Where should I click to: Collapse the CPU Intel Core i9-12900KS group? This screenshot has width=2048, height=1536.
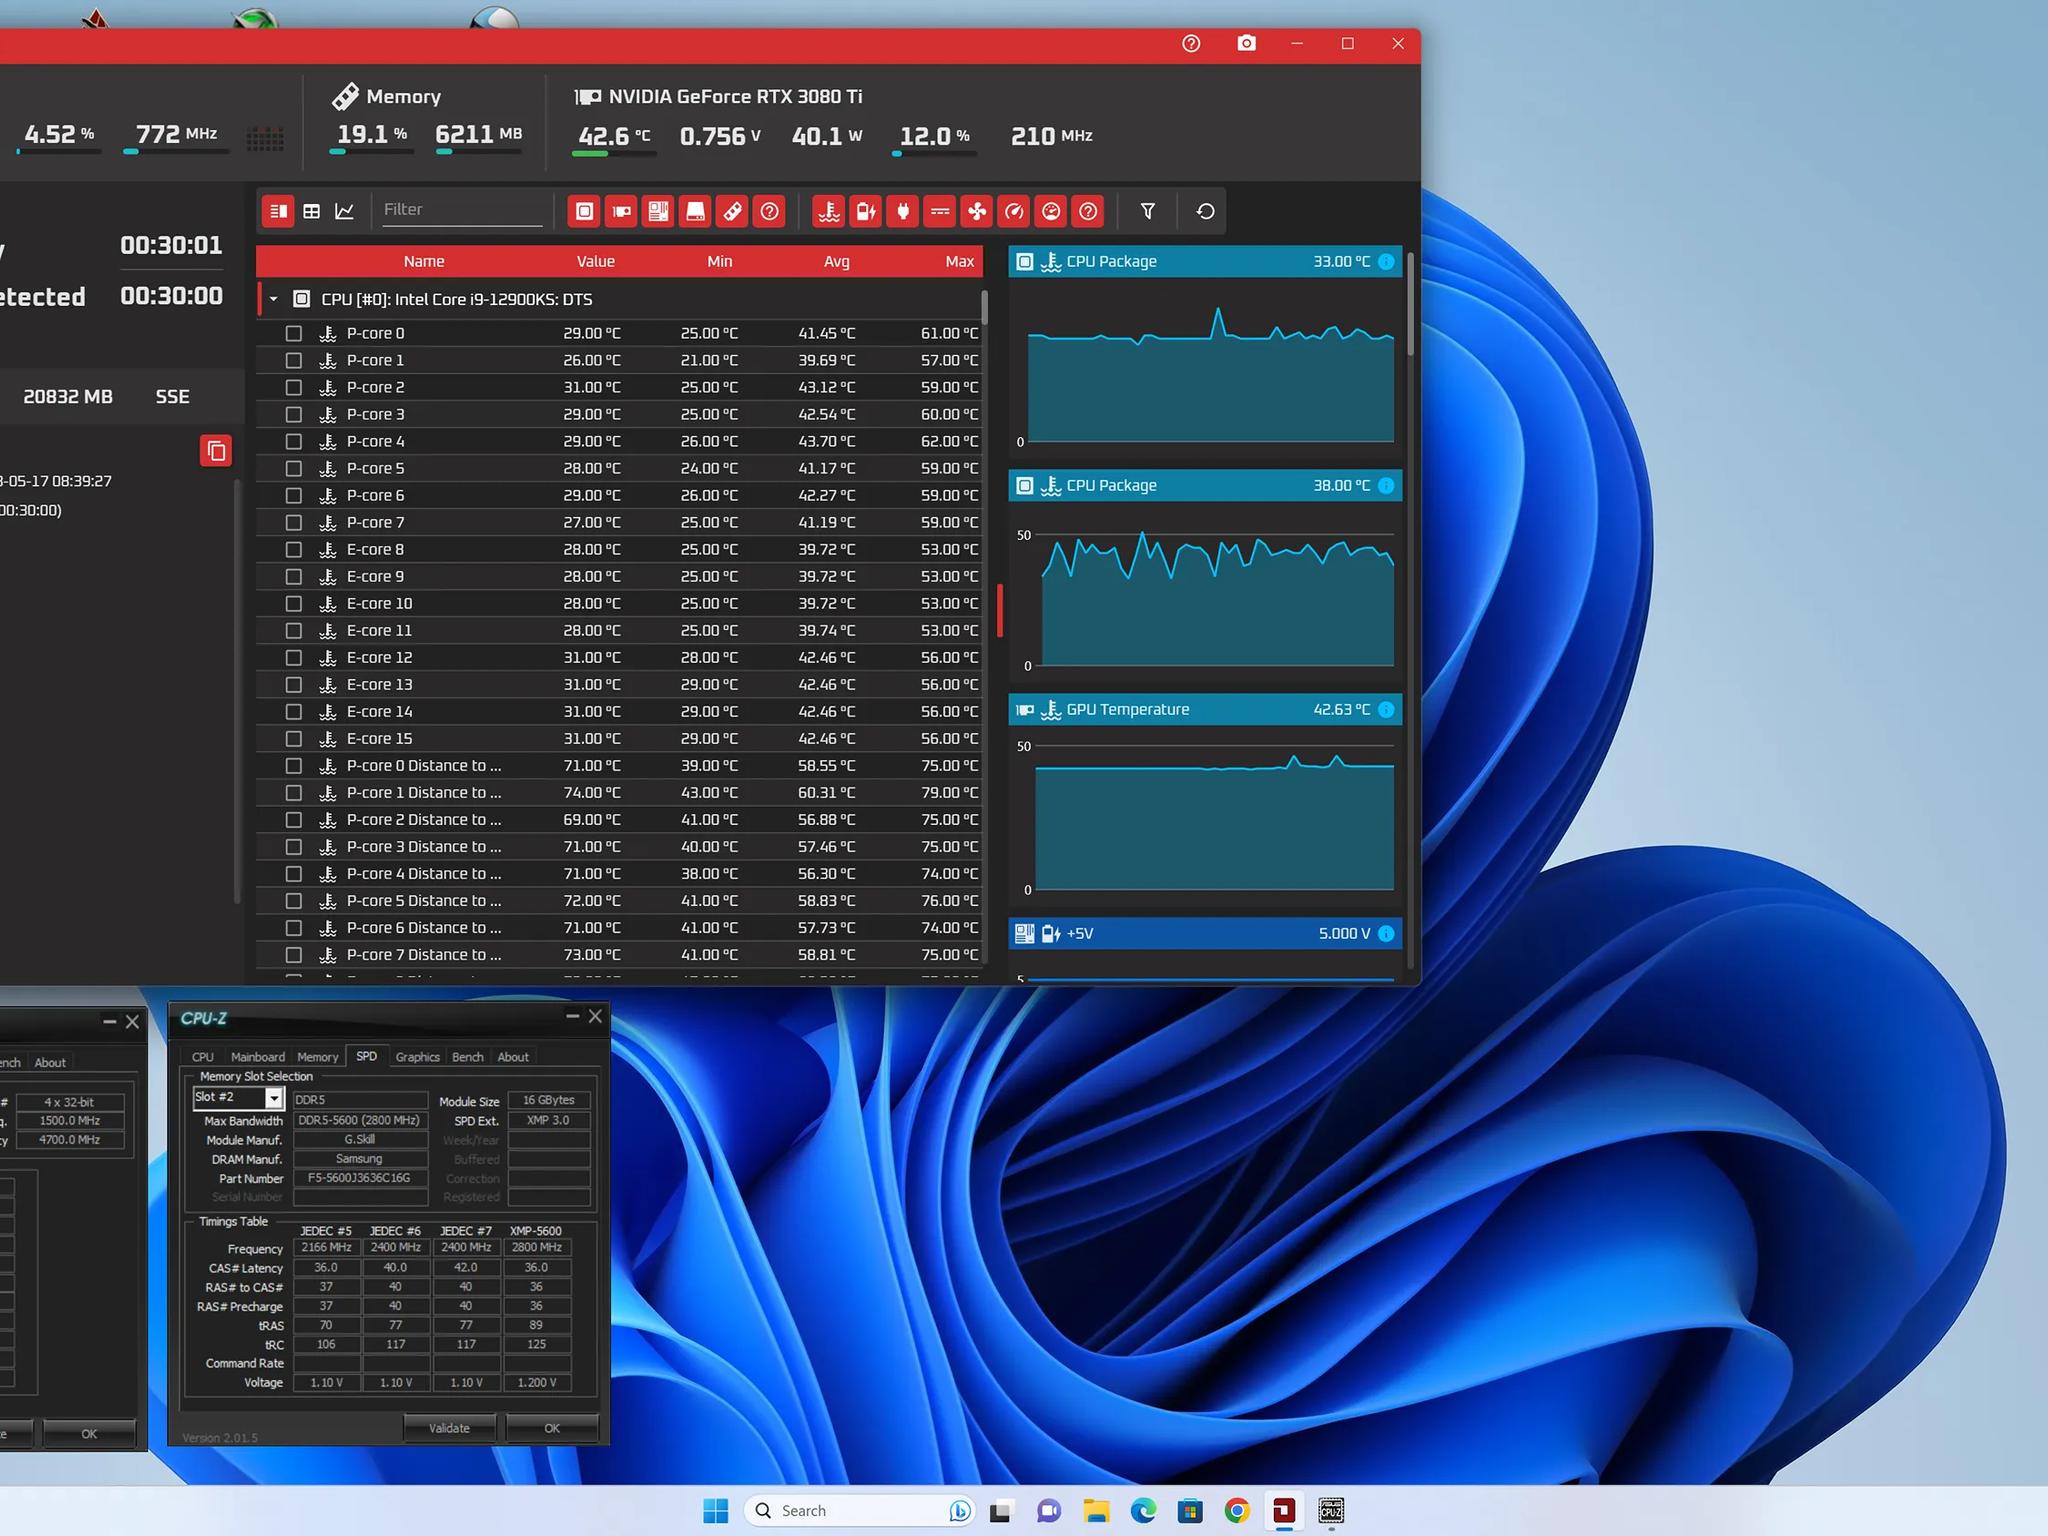(273, 299)
